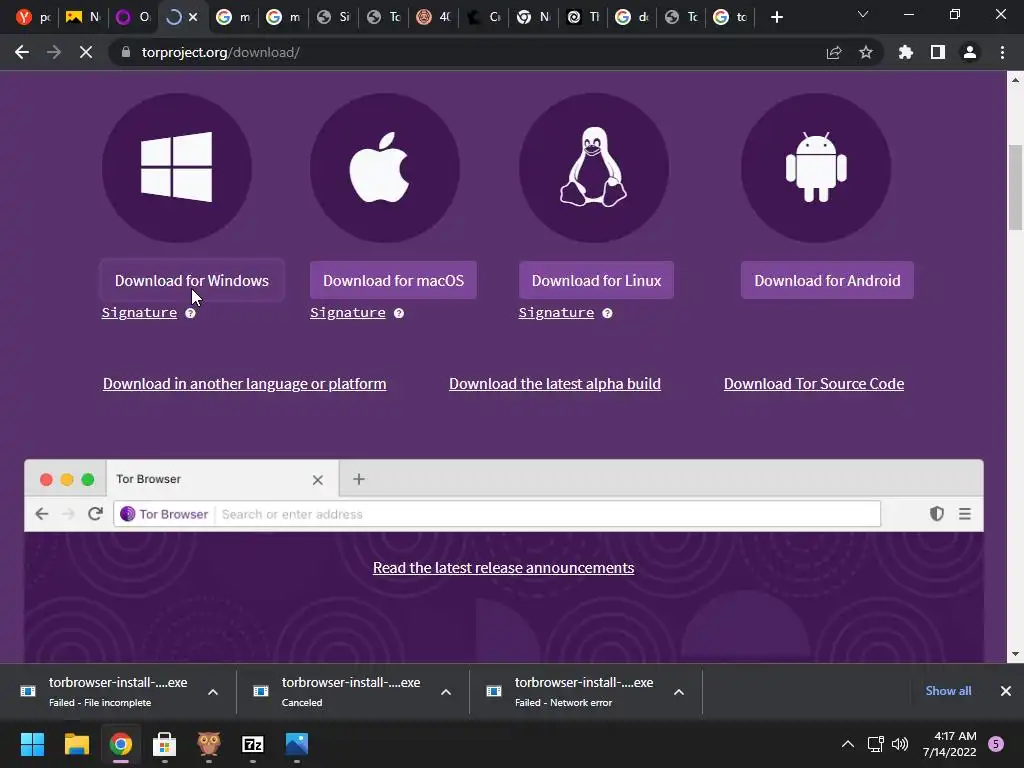
Task: Switch to the tab labeled Ti
Action: point(583,17)
